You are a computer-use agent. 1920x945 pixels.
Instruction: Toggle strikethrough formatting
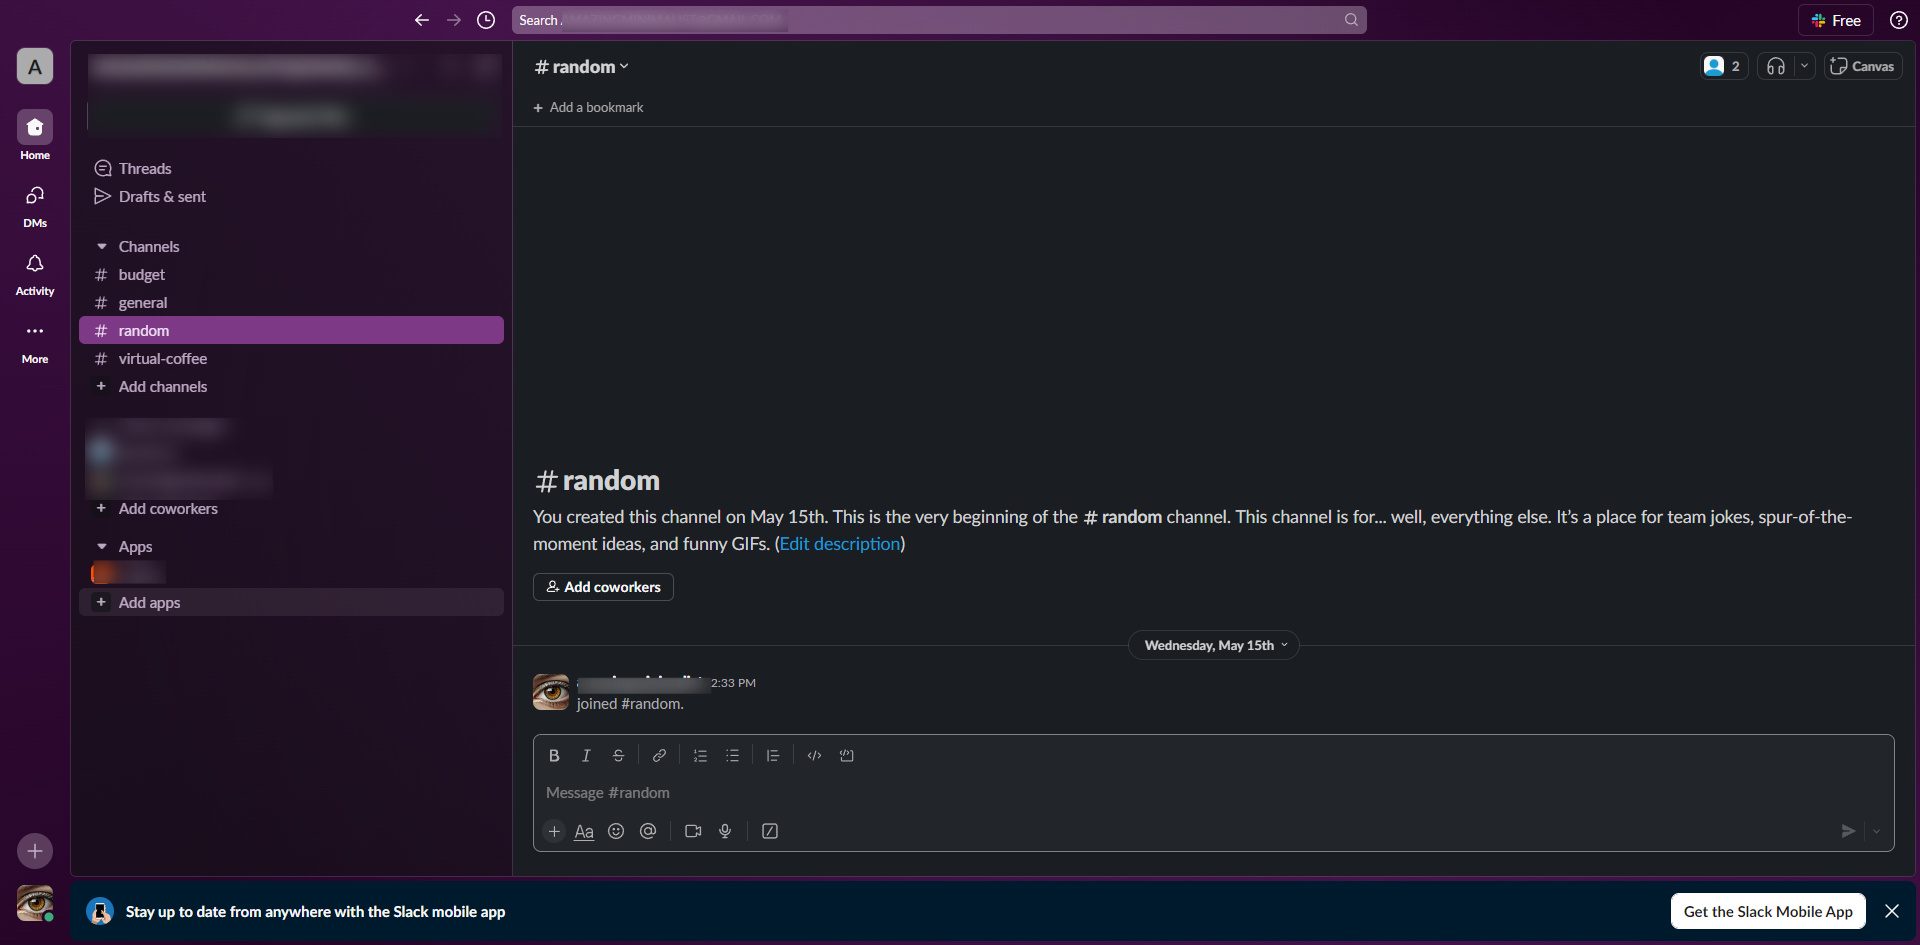(618, 756)
